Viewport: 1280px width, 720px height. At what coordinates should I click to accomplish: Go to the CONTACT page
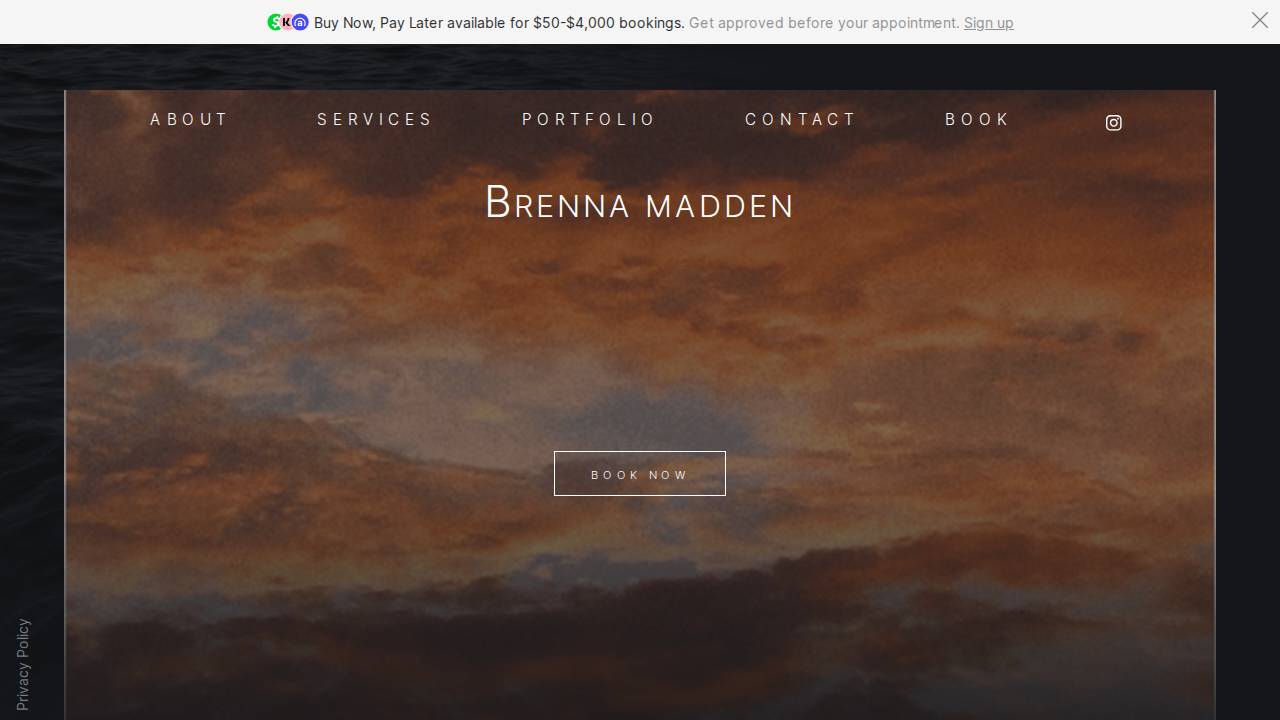[800, 119]
